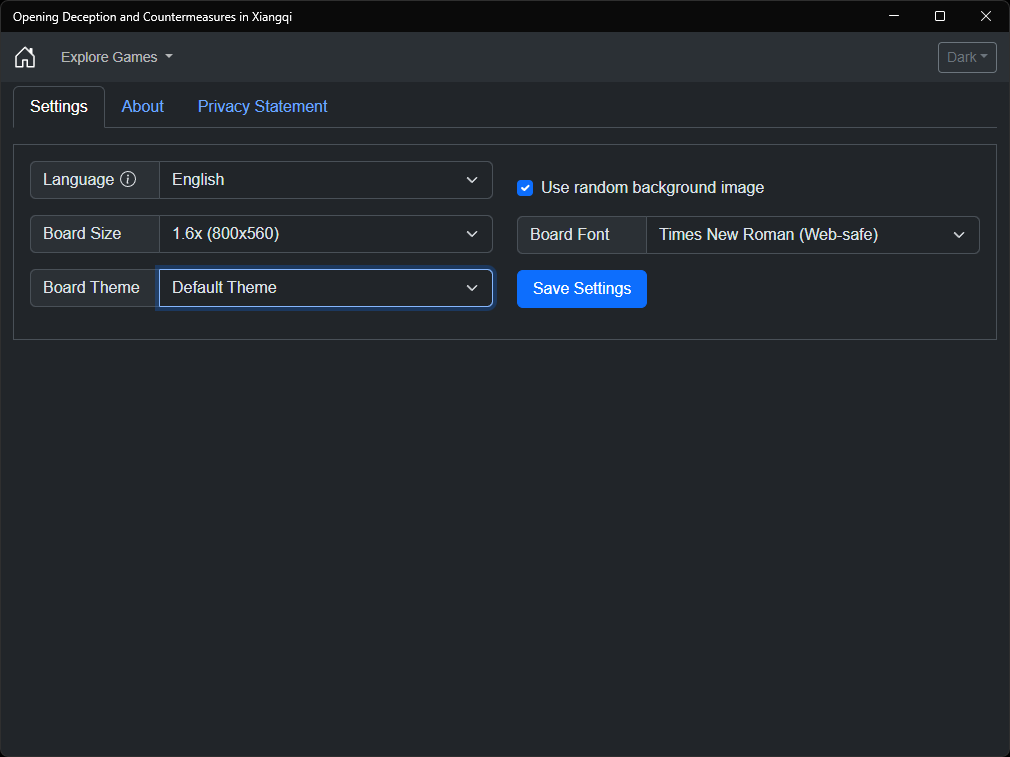This screenshot has width=1010, height=757.
Task: Open the Default Theme board theme dropdown
Action: point(326,288)
